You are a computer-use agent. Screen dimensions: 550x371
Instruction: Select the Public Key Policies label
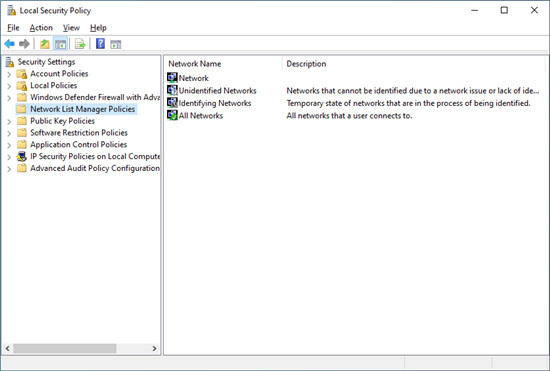(62, 121)
